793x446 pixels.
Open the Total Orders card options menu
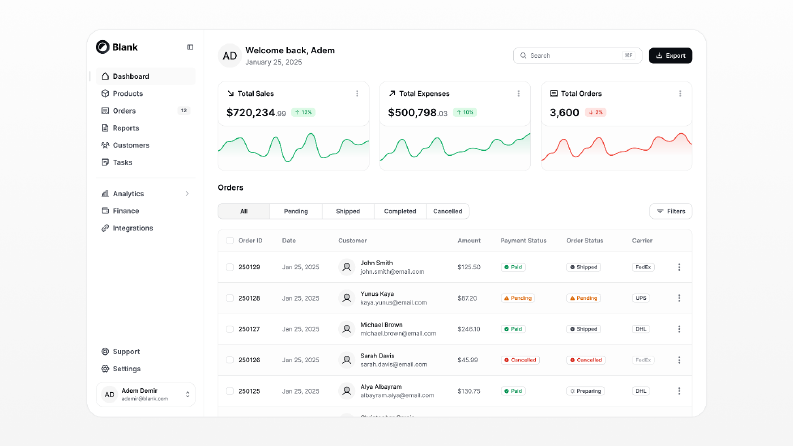pyautogui.click(x=680, y=94)
